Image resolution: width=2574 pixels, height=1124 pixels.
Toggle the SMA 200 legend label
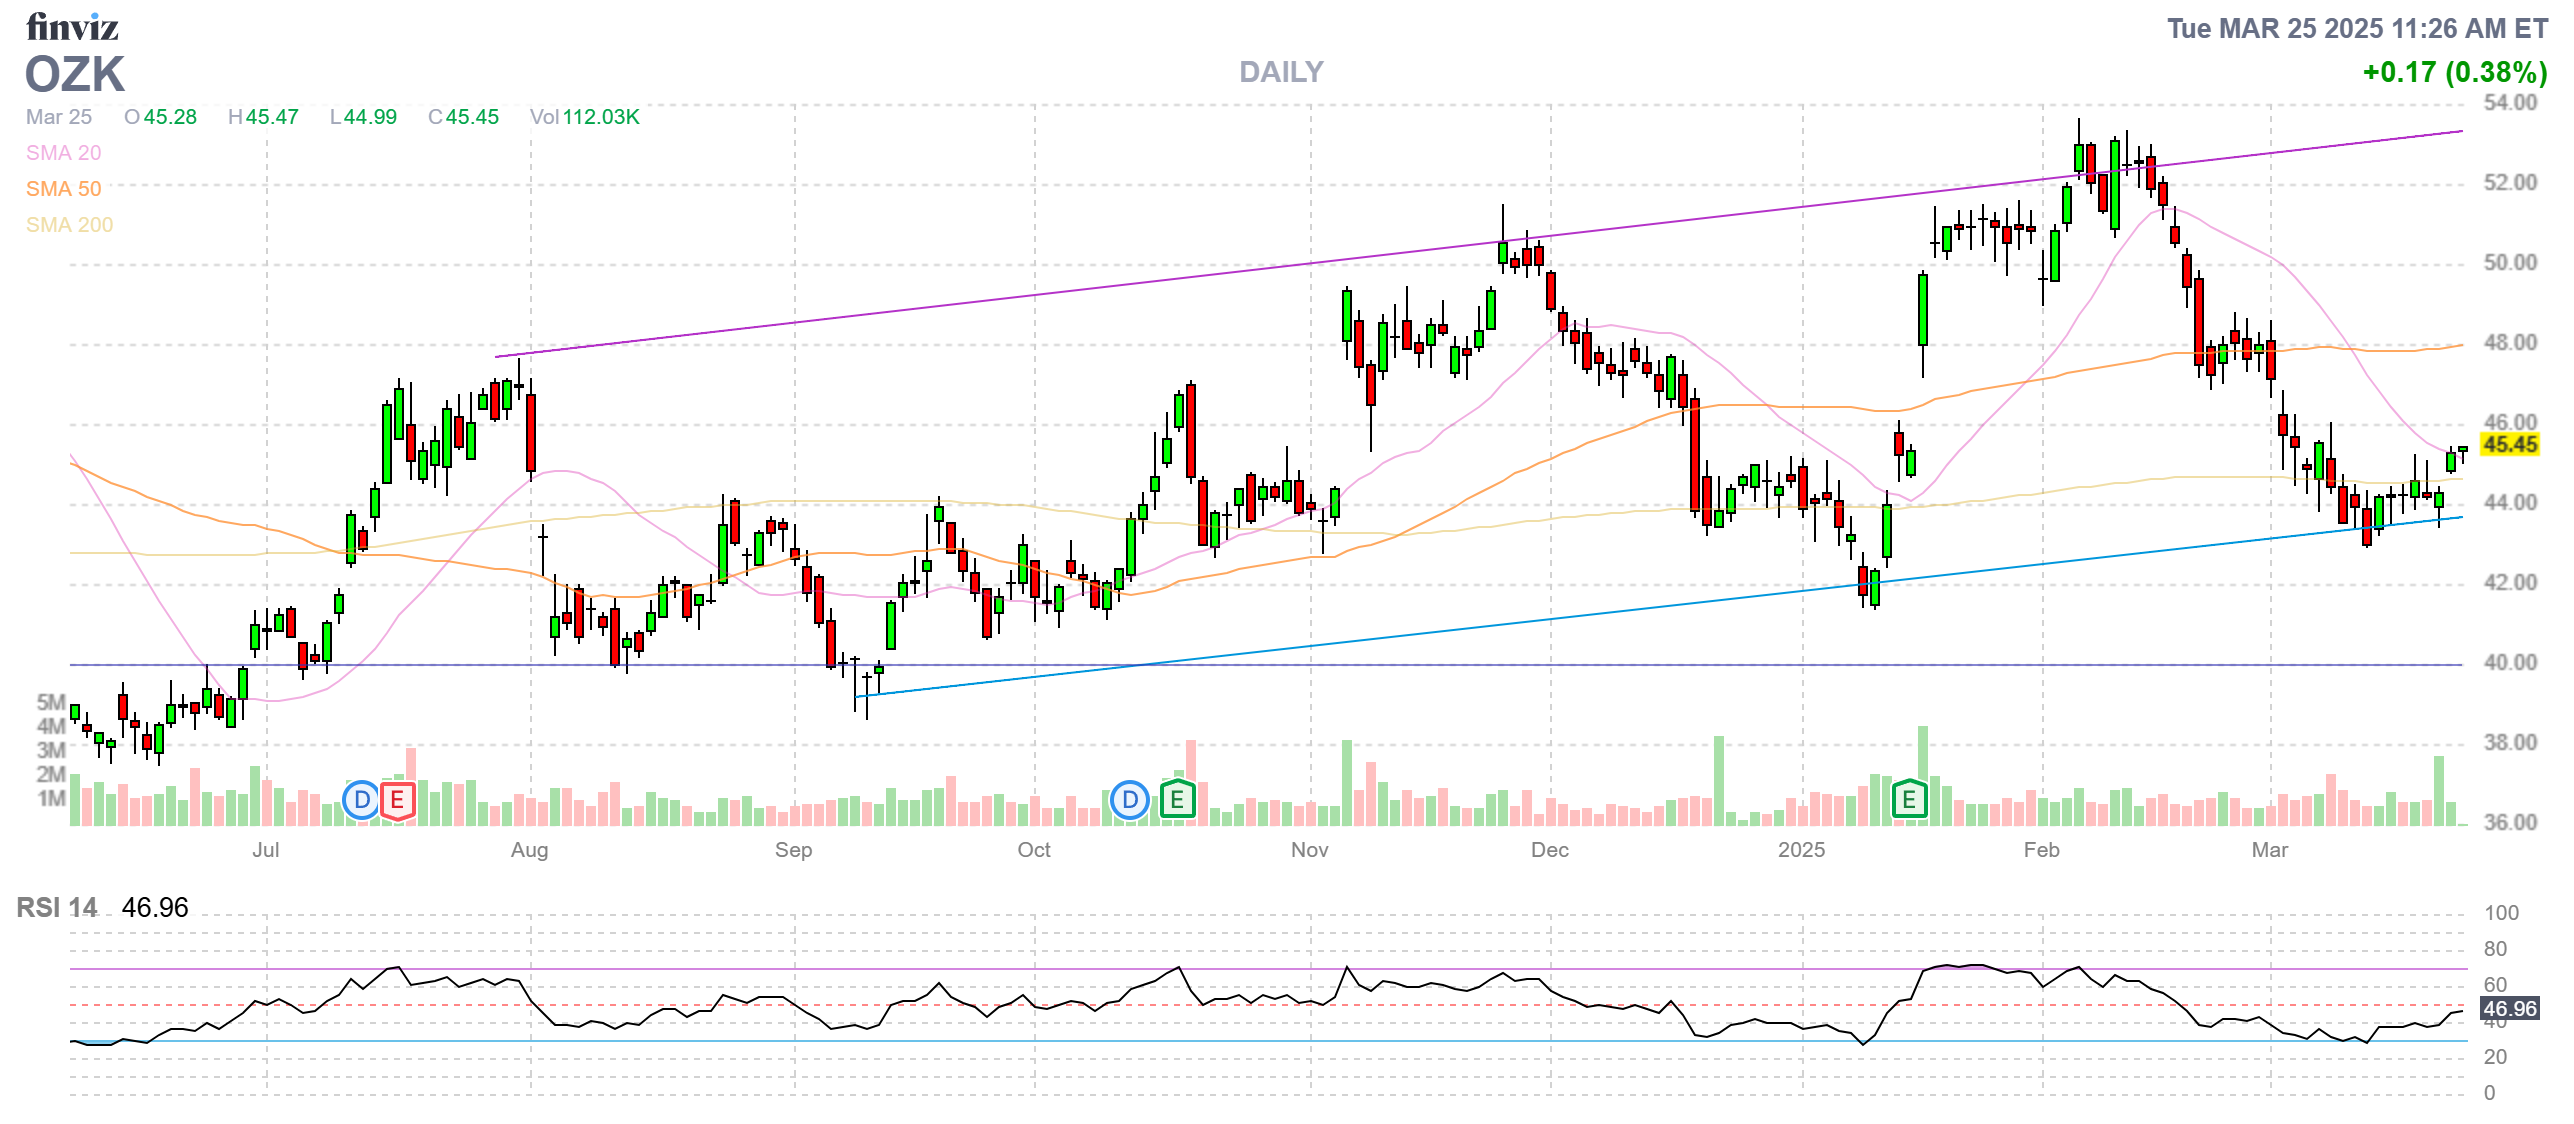click(69, 225)
